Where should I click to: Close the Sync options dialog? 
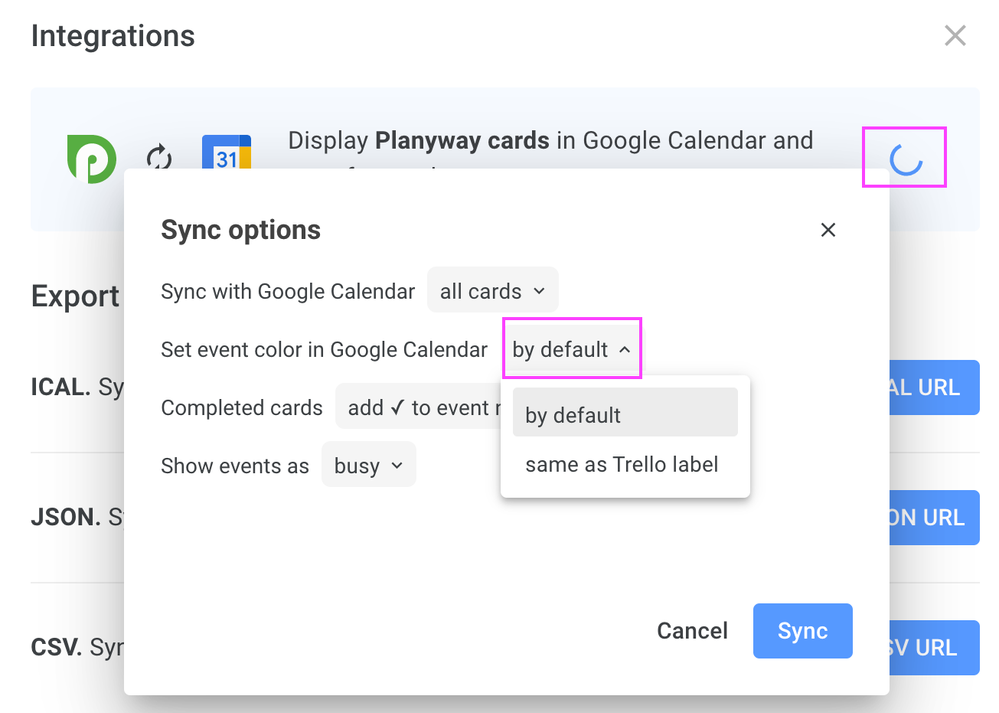(x=828, y=230)
